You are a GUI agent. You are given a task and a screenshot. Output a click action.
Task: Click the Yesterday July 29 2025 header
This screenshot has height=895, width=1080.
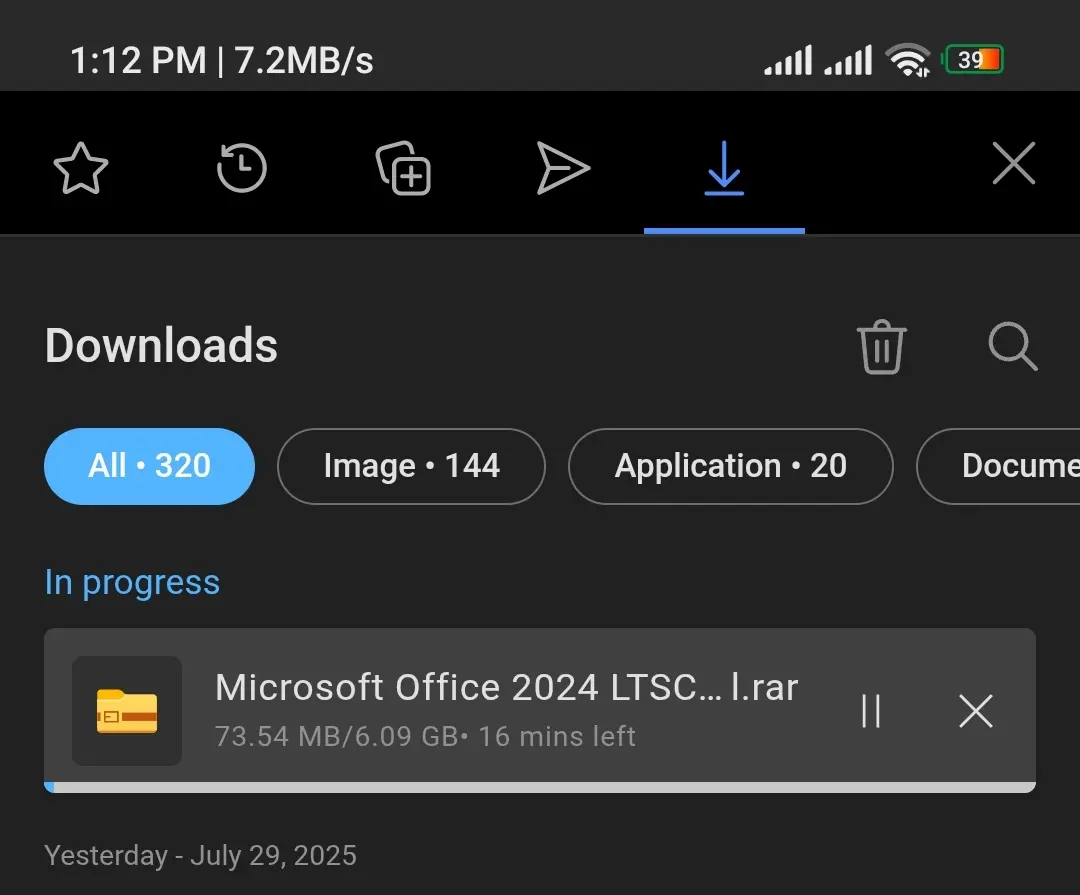(200, 855)
